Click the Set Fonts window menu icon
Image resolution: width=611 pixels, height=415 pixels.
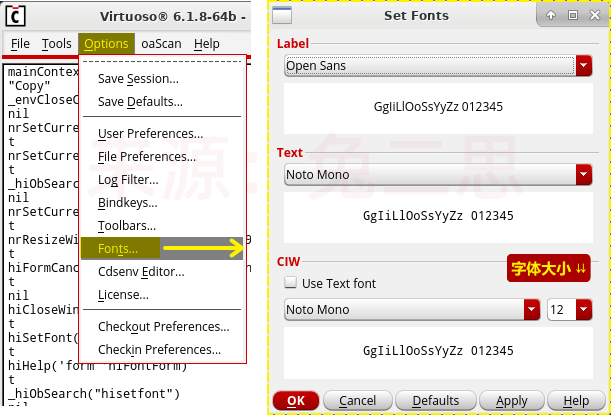click(x=282, y=15)
